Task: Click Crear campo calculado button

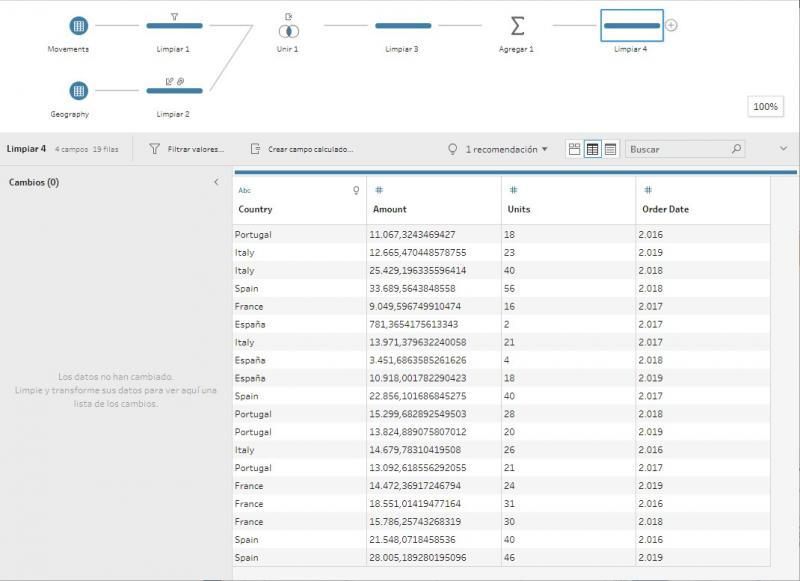Action: coord(301,149)
